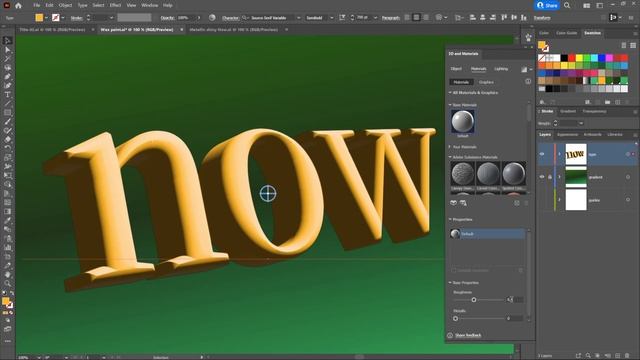The height and width of the screenshot is (360, 640).
Task: Select the Selection tool in the toolbar
Action: tap(7, 40)
